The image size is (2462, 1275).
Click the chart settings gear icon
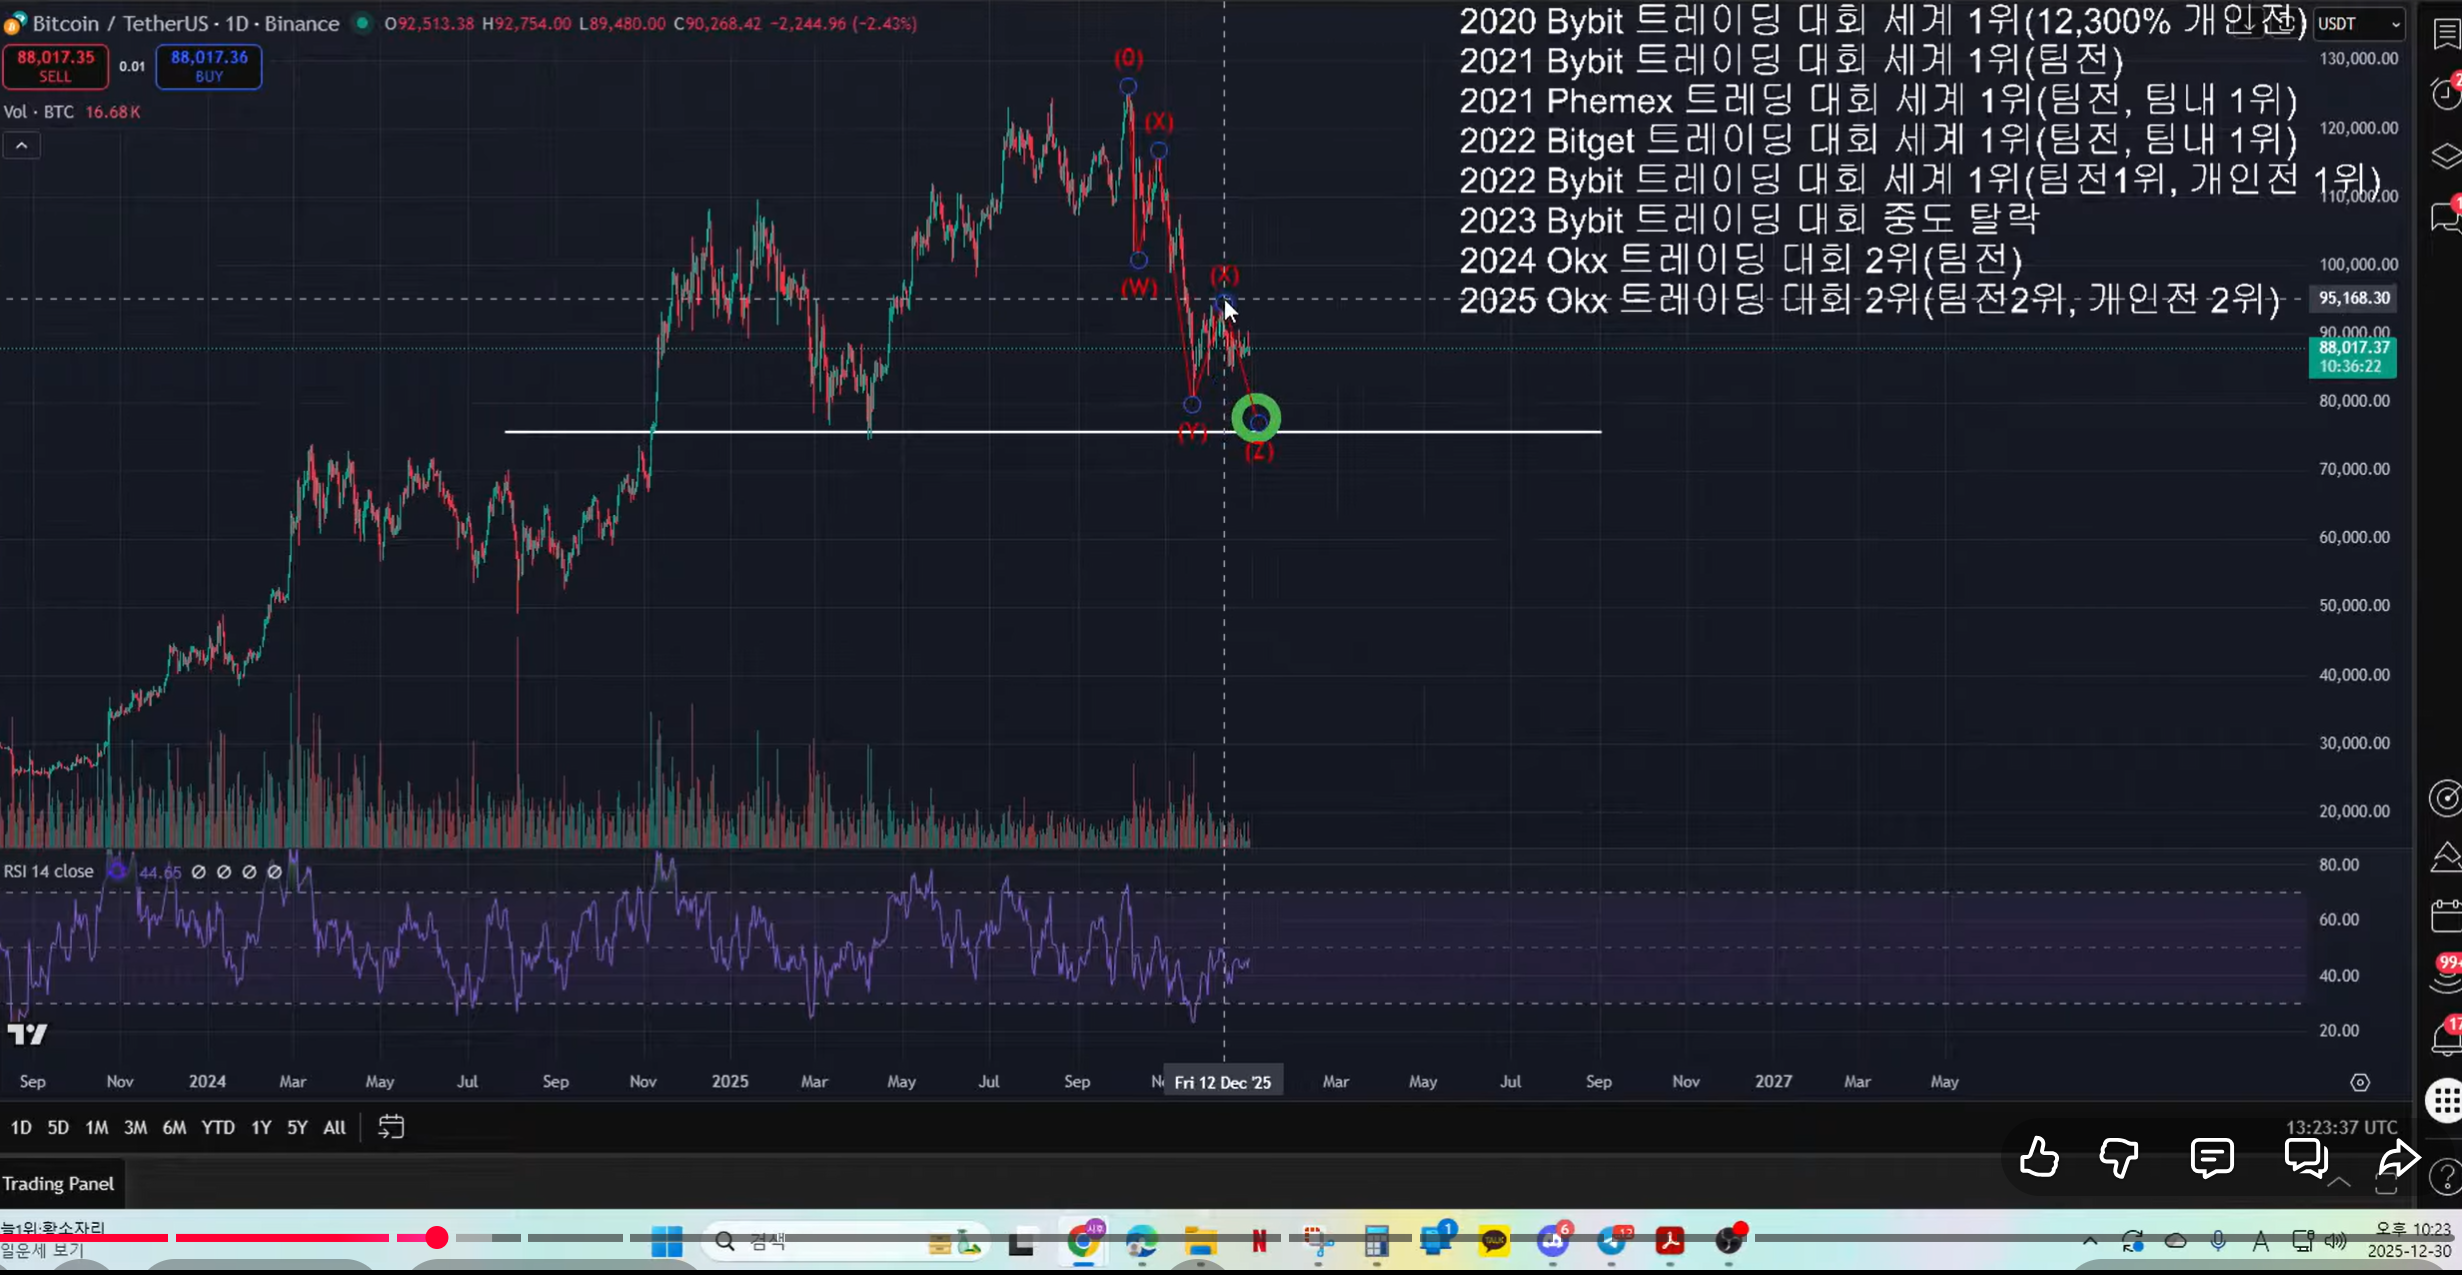(2360, 1083)
